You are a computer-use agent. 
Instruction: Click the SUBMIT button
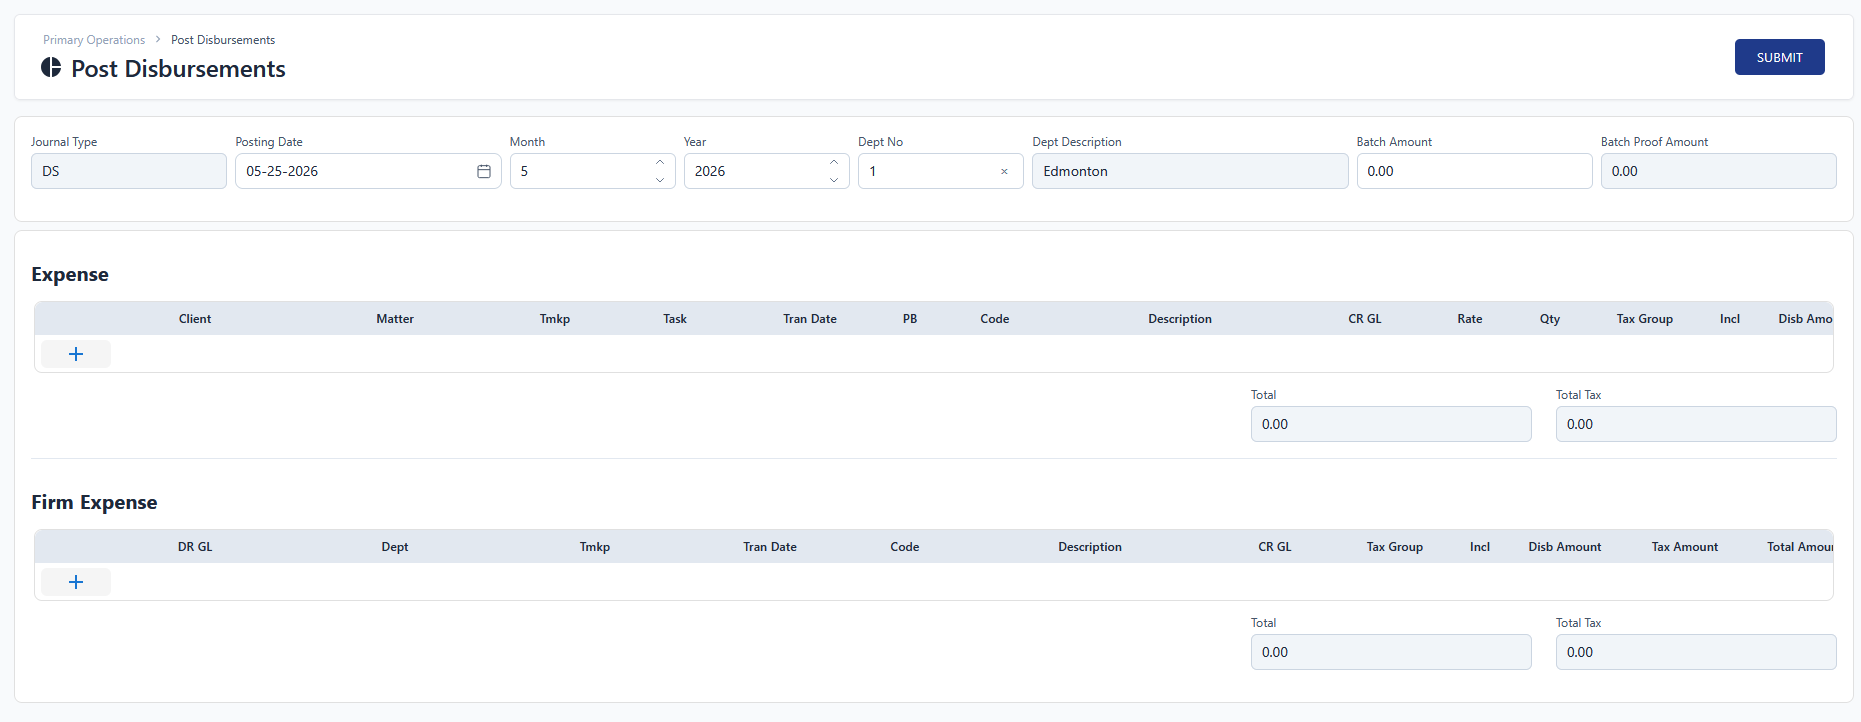click(1779, 57)
